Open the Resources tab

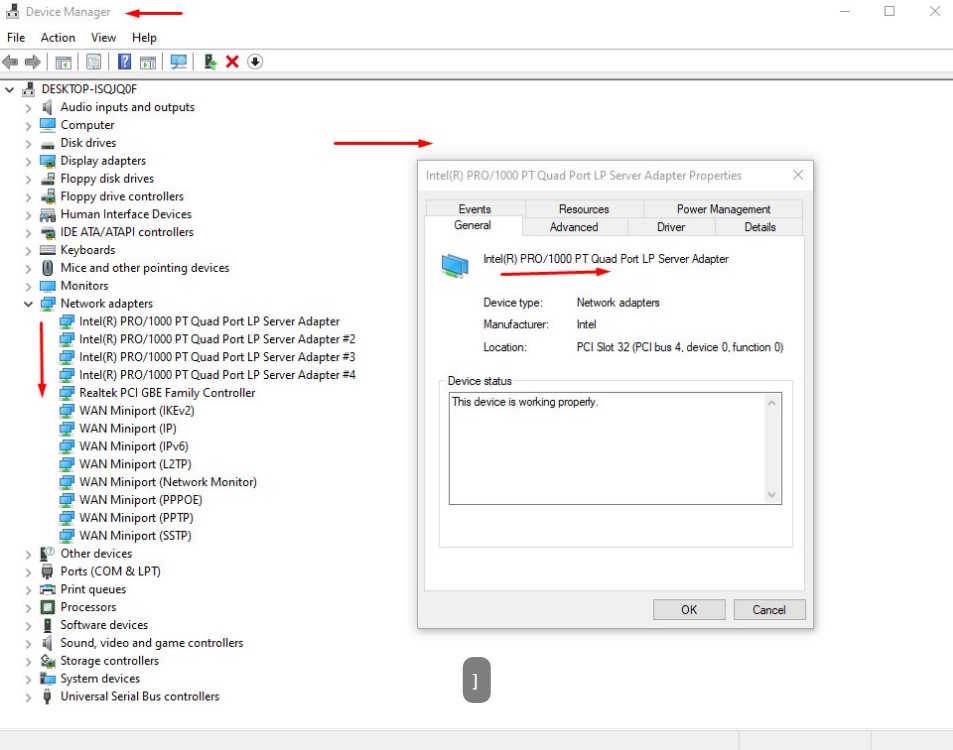pos(584,208)
